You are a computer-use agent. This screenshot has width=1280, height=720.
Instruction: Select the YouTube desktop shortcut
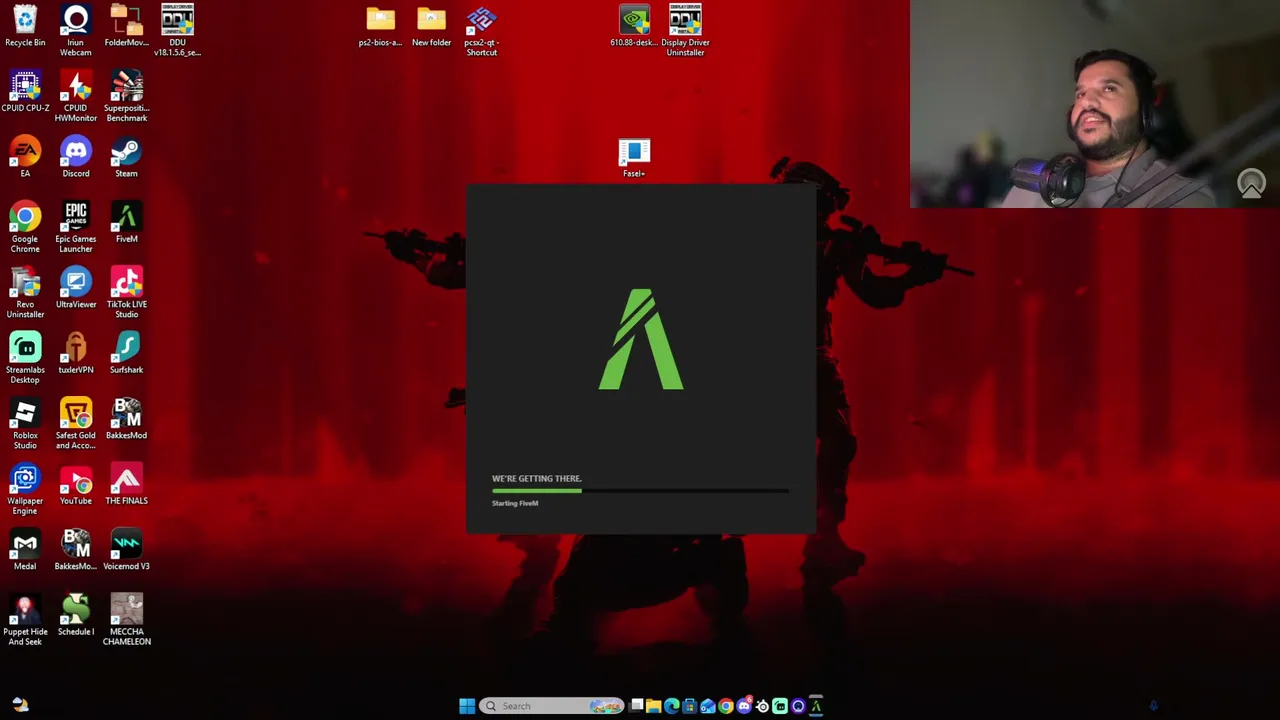click(76, 485)
